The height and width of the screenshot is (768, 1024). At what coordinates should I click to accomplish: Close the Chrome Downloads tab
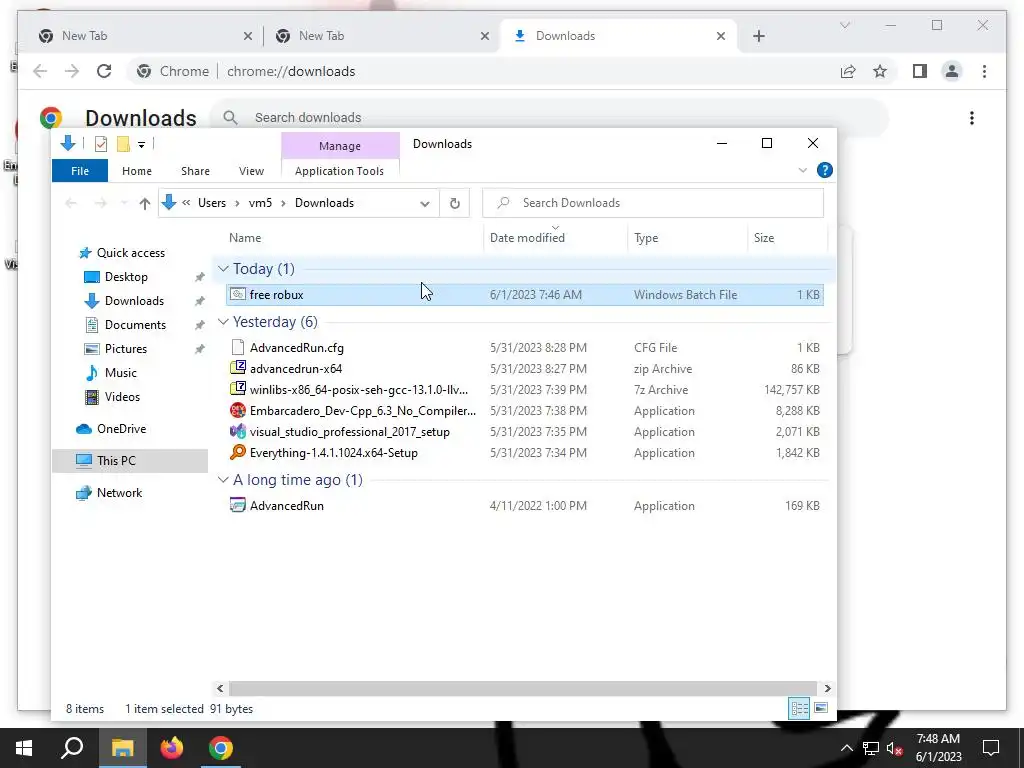point(720,36)
